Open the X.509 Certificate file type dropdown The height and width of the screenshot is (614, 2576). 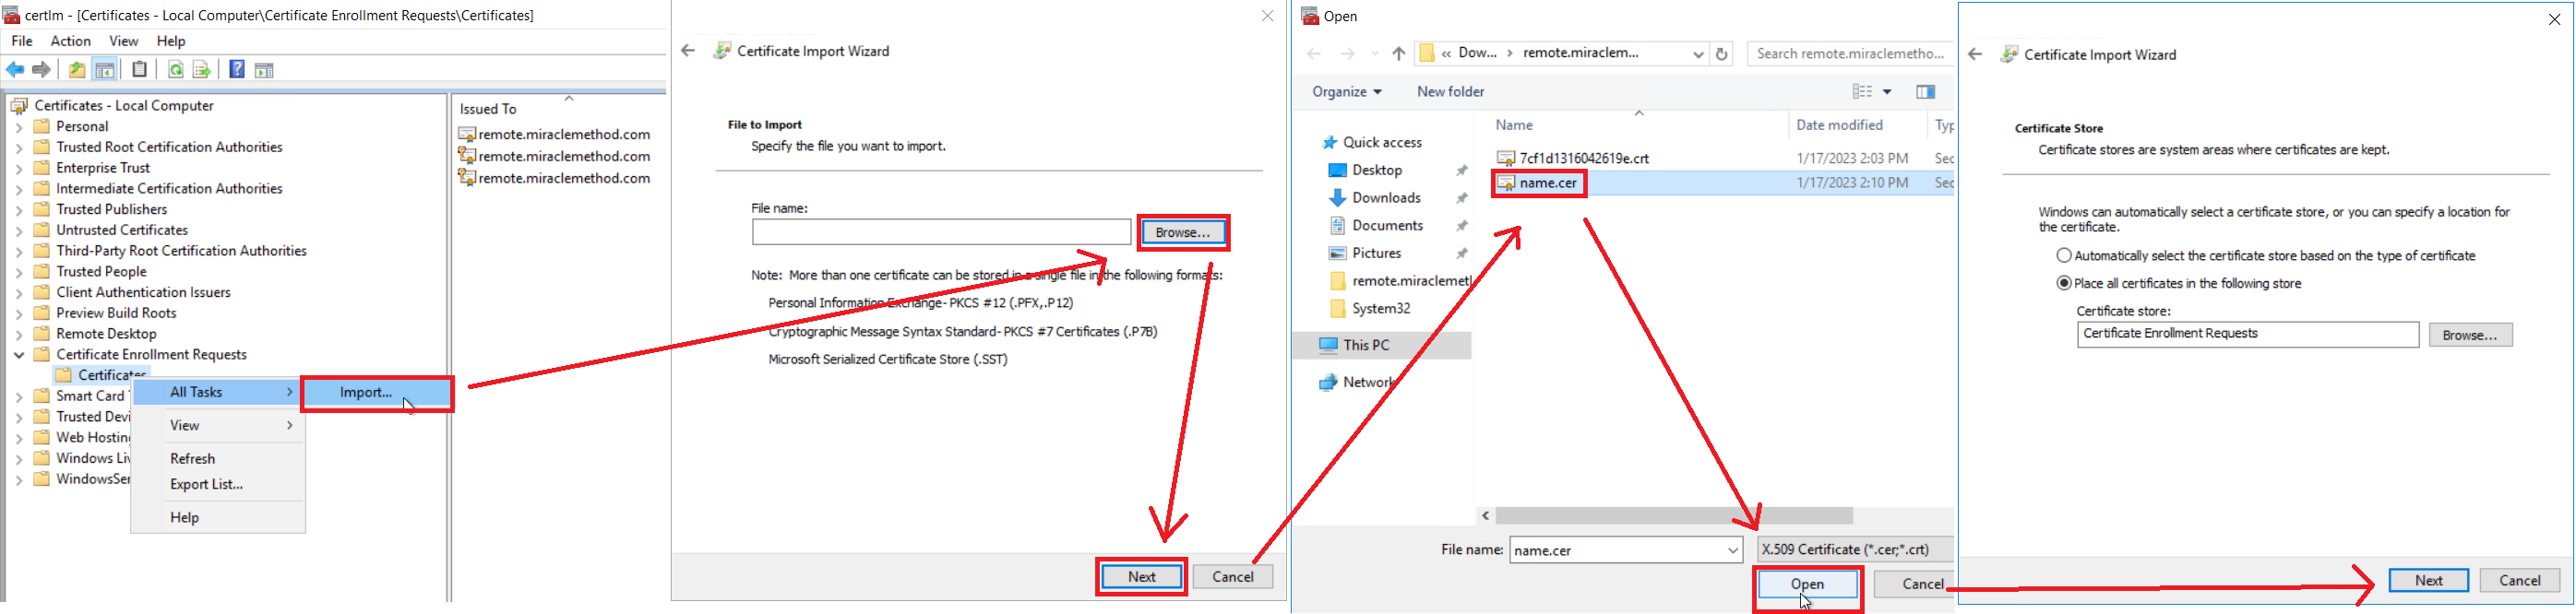click(1853, 550)
